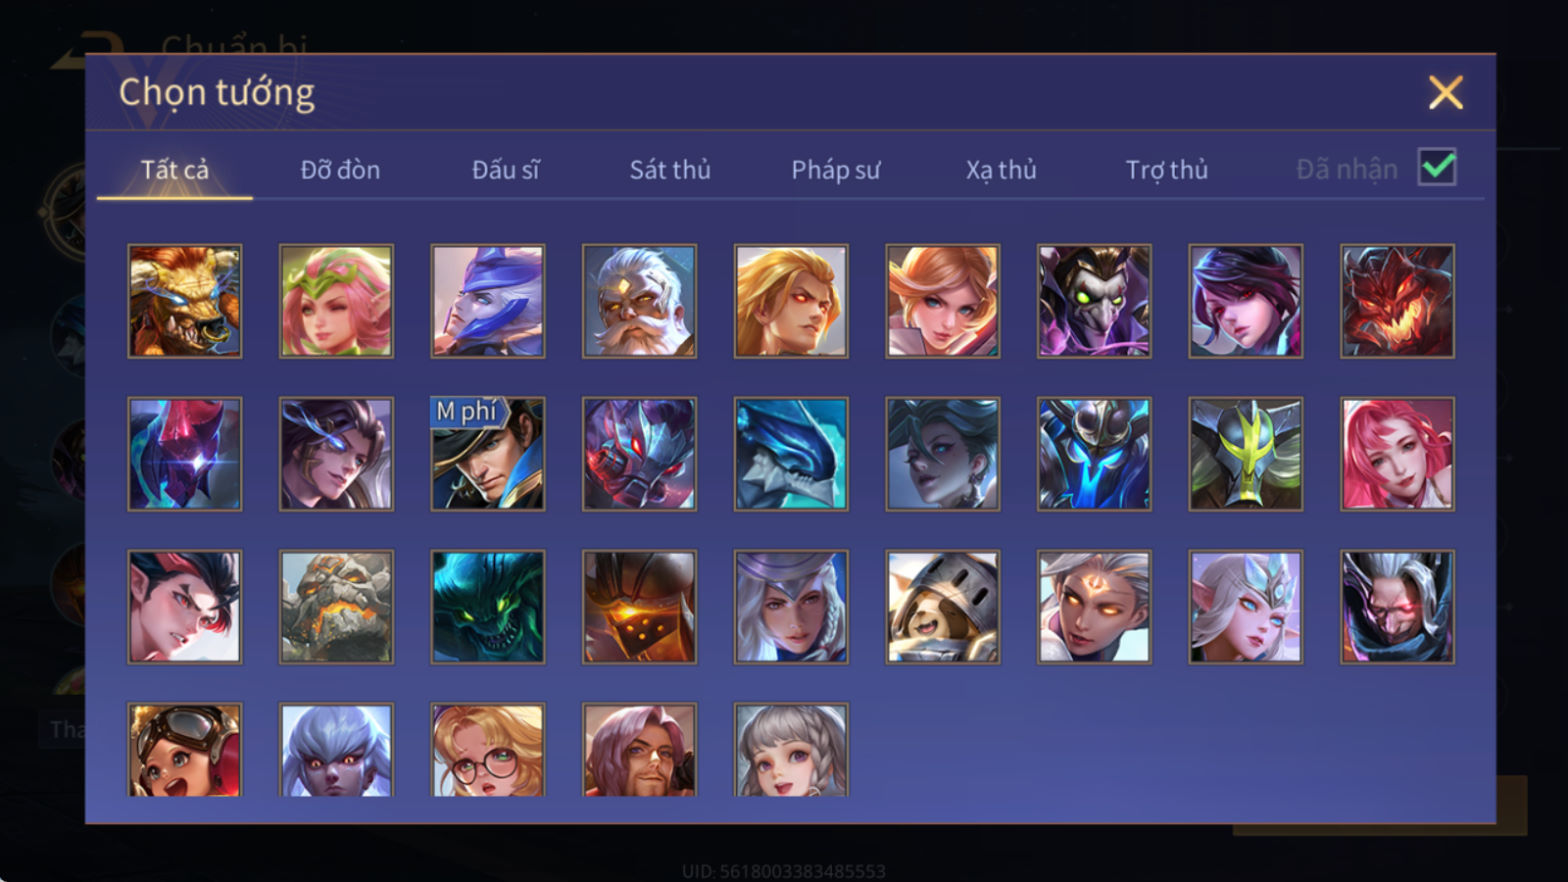Select the "Đấu sĩ" tab
This screenshot has width=1568, height=882.
coord(505,170)
